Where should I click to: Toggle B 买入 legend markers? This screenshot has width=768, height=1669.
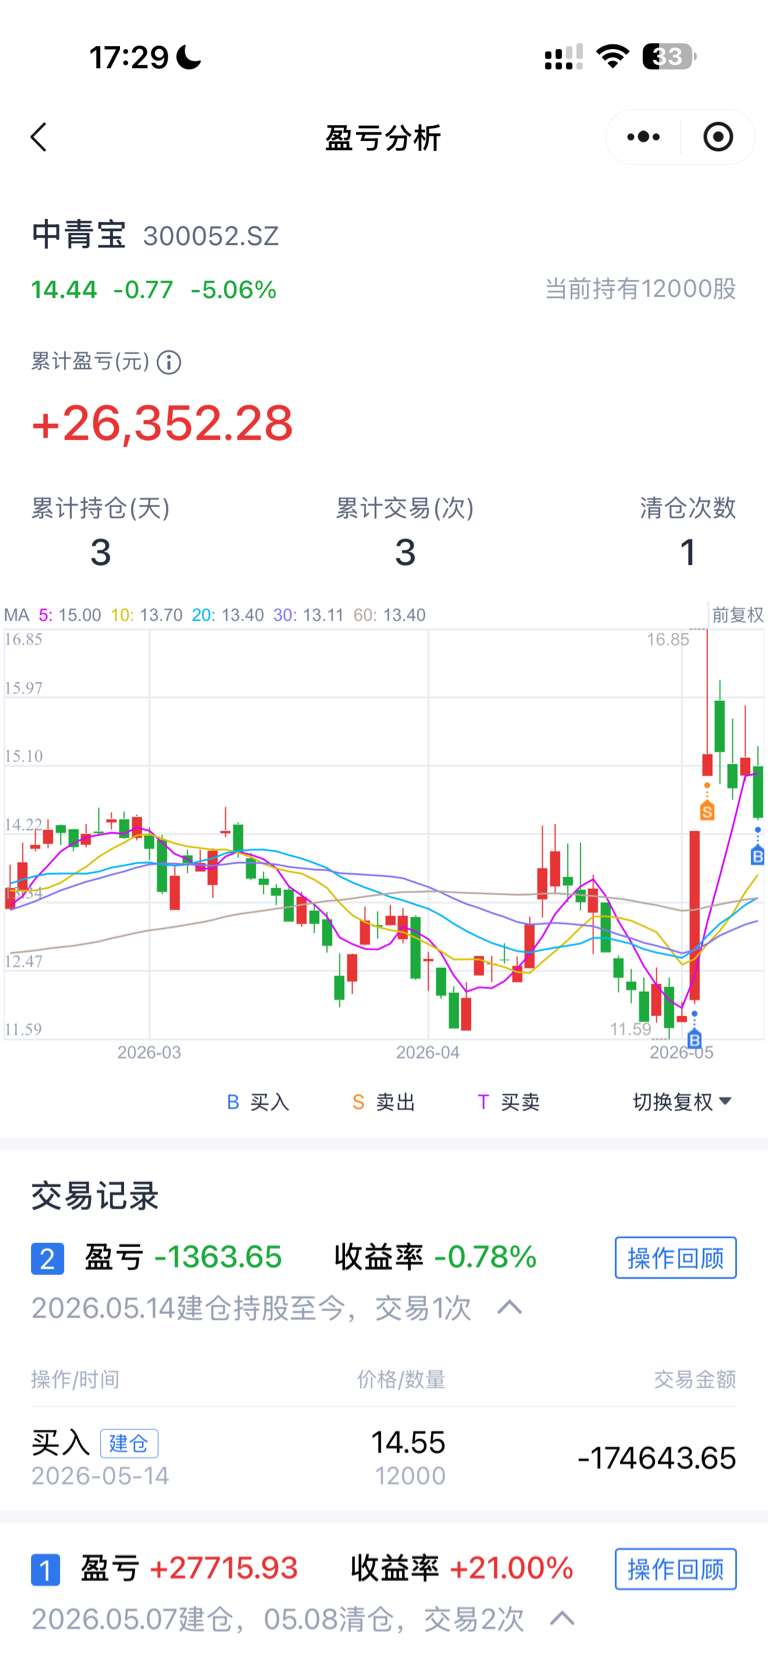(x=258, y=1102)
